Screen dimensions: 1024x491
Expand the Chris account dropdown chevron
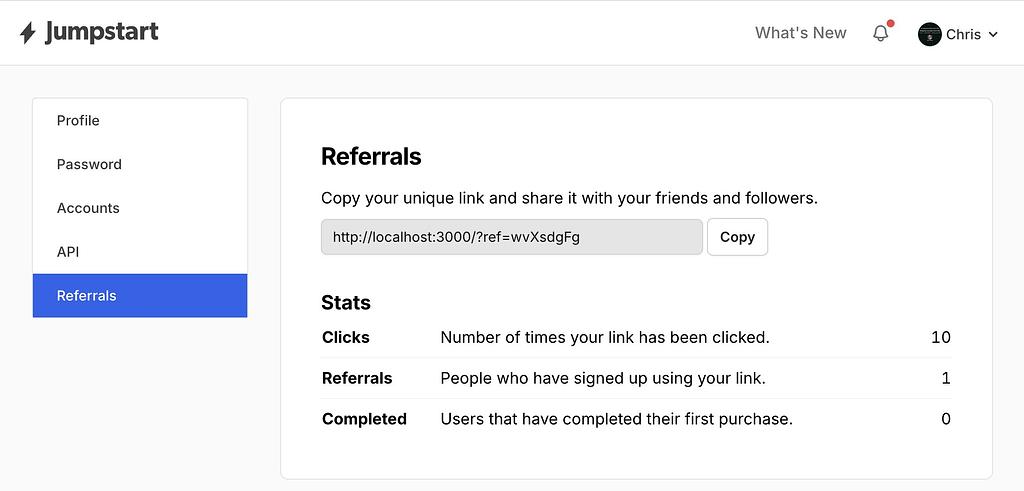993,35
